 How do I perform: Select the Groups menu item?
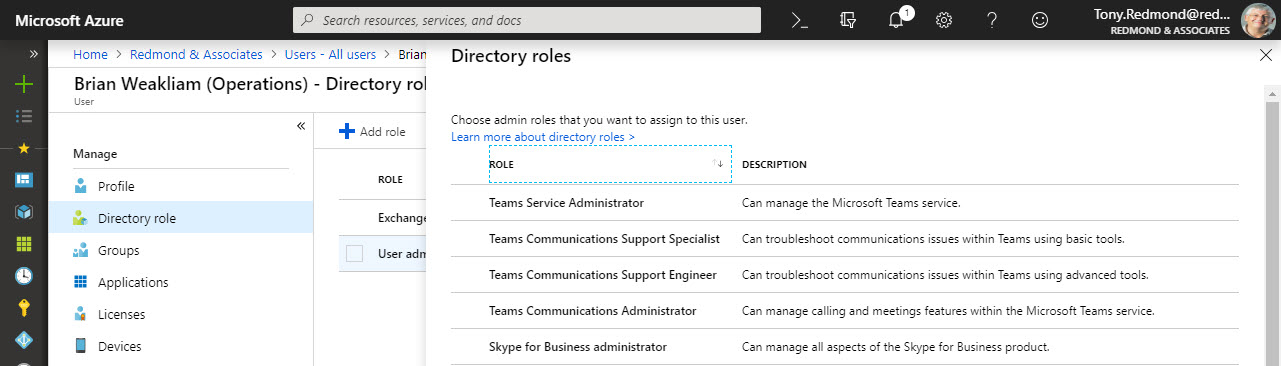[x=118, y=250]
